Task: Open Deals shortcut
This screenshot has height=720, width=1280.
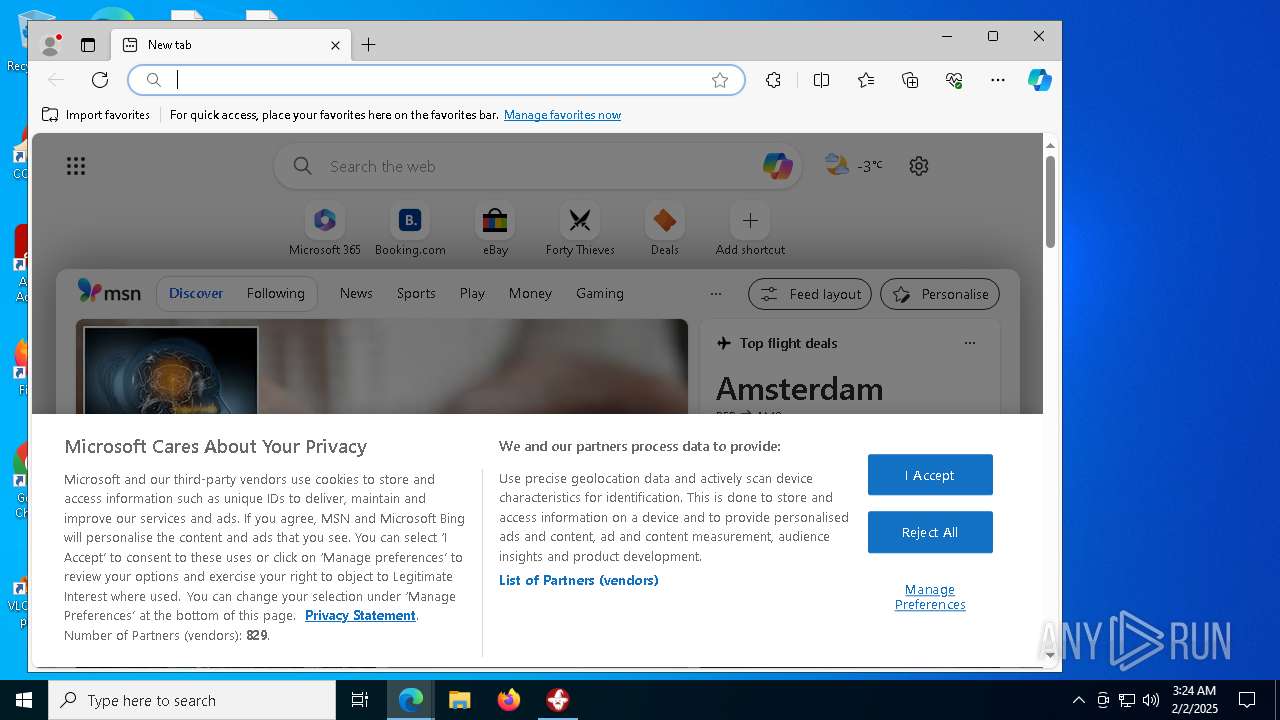Action: (665, 230)
